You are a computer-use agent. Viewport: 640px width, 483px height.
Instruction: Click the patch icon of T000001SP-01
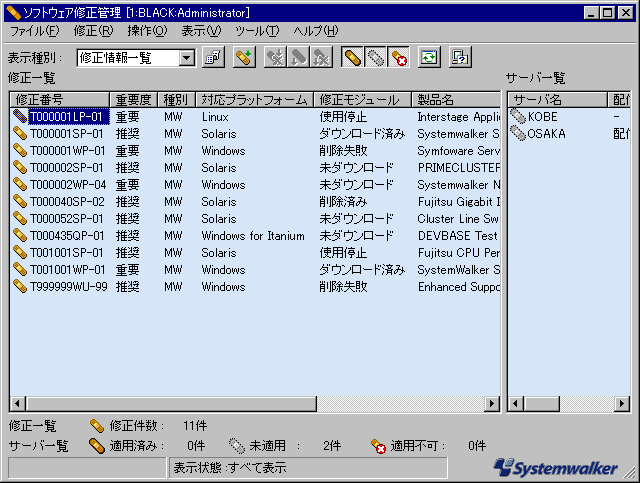click(x=20, y=134)
